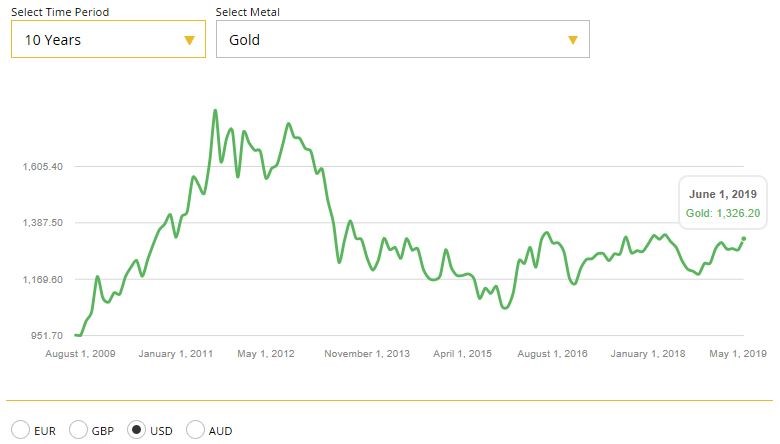Click the yellow arrow in 10 Years box
The width and height of the screenshot is (780, 444).
tap(189, 40)
